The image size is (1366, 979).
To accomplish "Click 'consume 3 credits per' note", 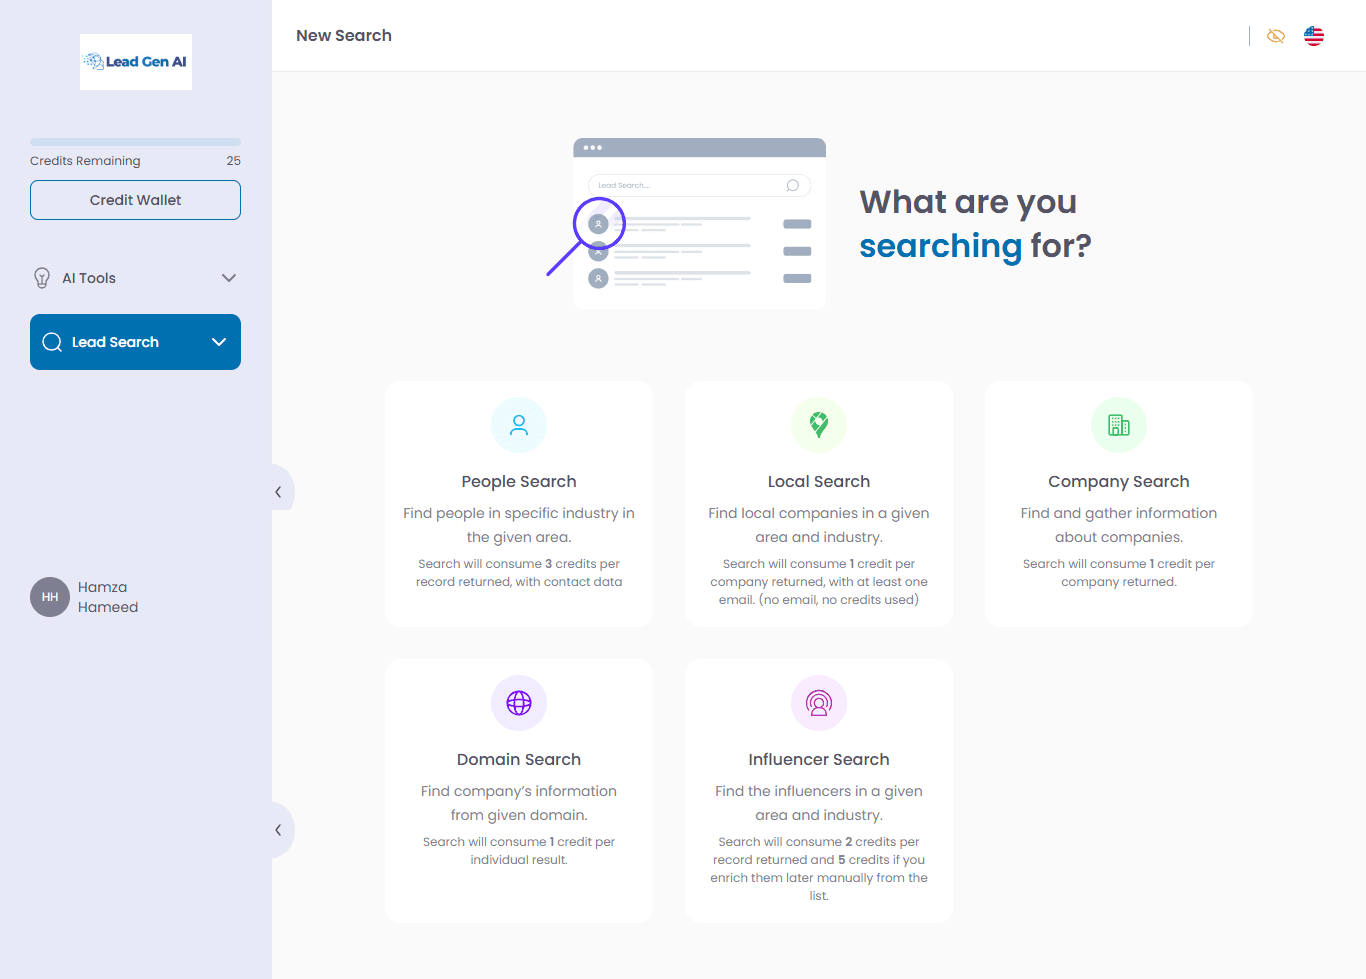I will pos(519,573).
